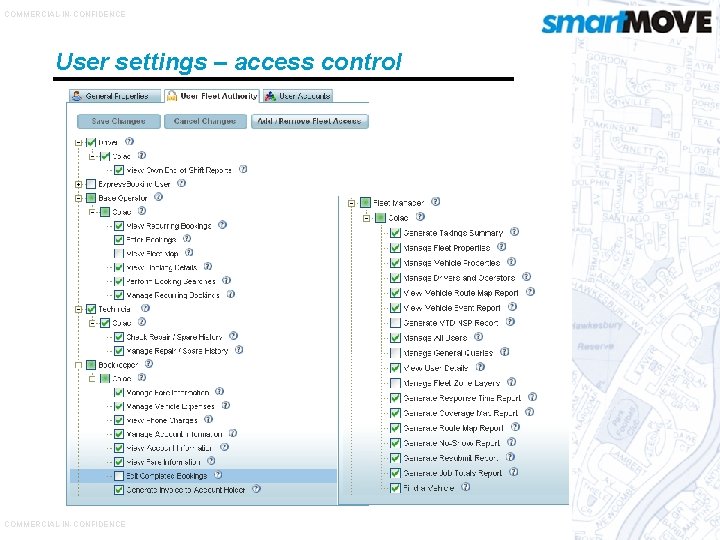Click help icon for Generate Takings Summary
Screen dimensions: 720x540
514,232
